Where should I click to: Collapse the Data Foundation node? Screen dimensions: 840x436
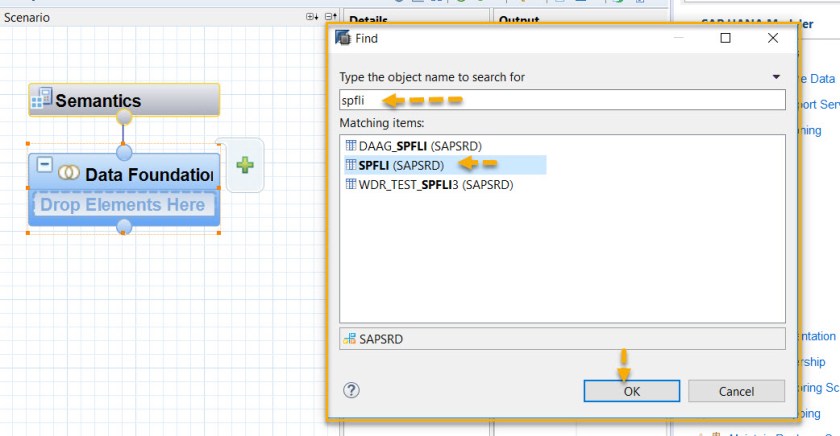pos(44,165)
